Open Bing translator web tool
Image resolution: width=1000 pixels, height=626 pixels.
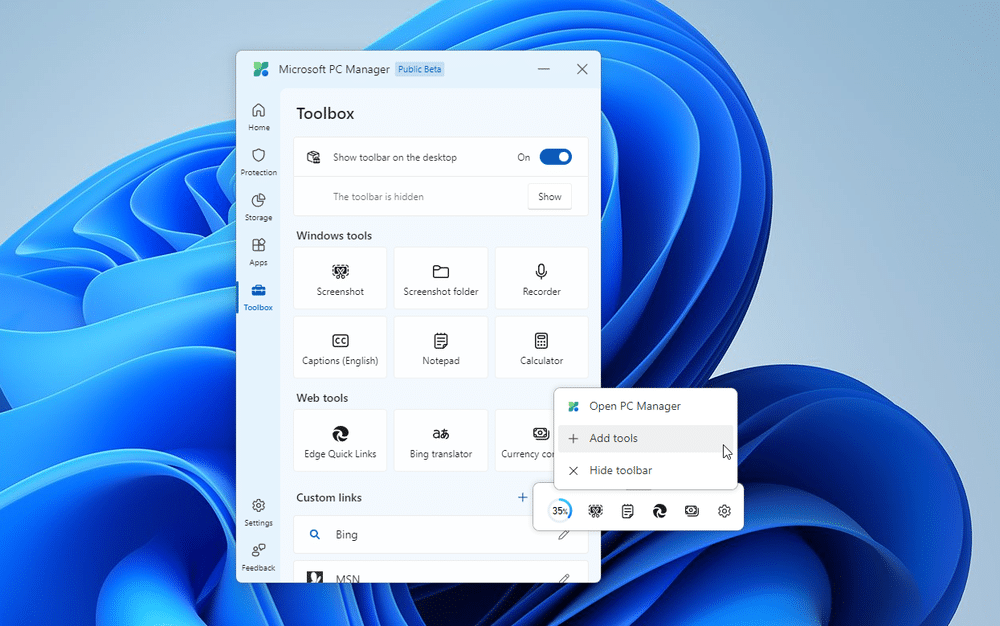click(440, 441)
